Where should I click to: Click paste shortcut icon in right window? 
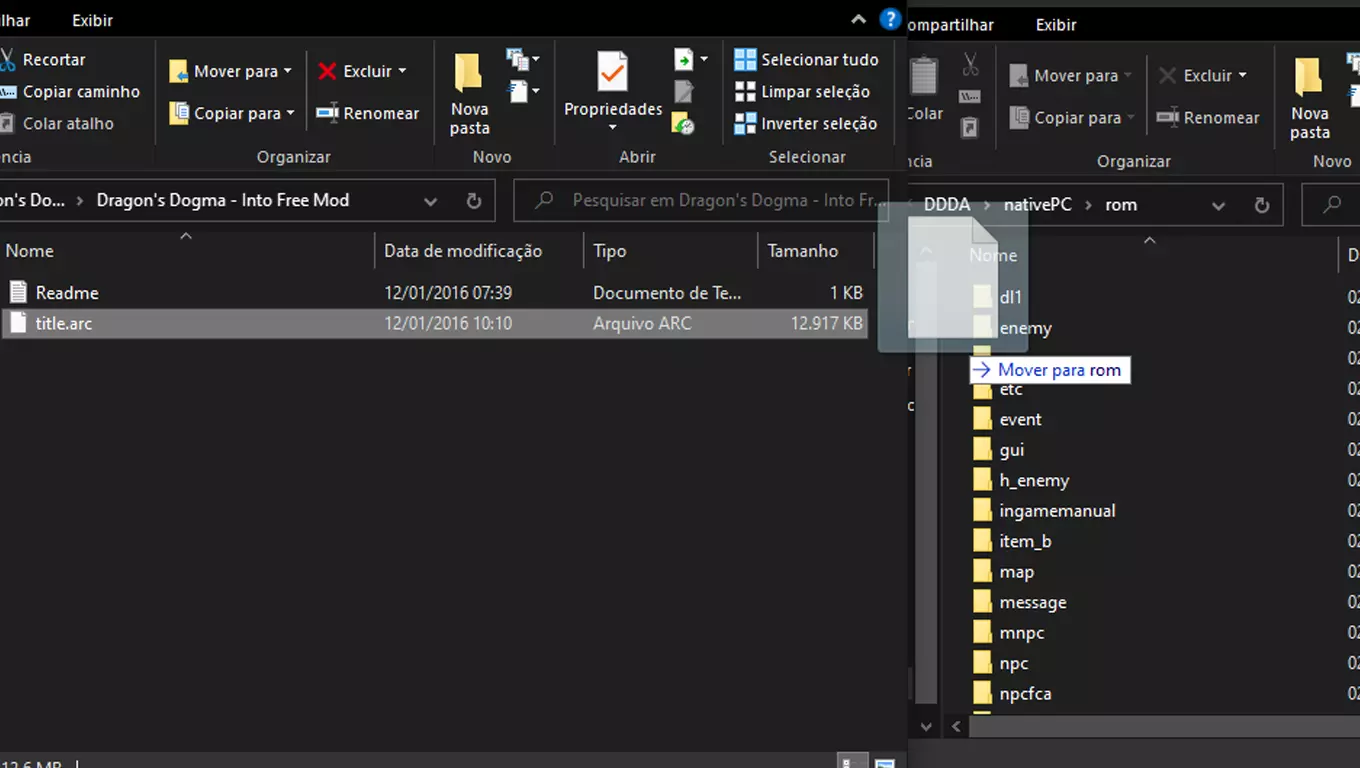click(x=970, y=128)
